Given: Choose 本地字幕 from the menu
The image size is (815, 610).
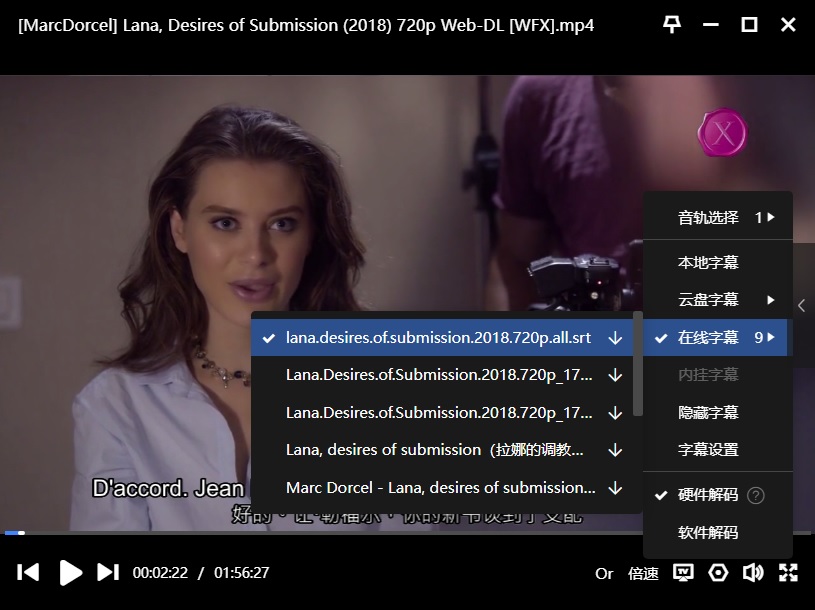Looking at the screenshot, I should click(x=708, y=263).
